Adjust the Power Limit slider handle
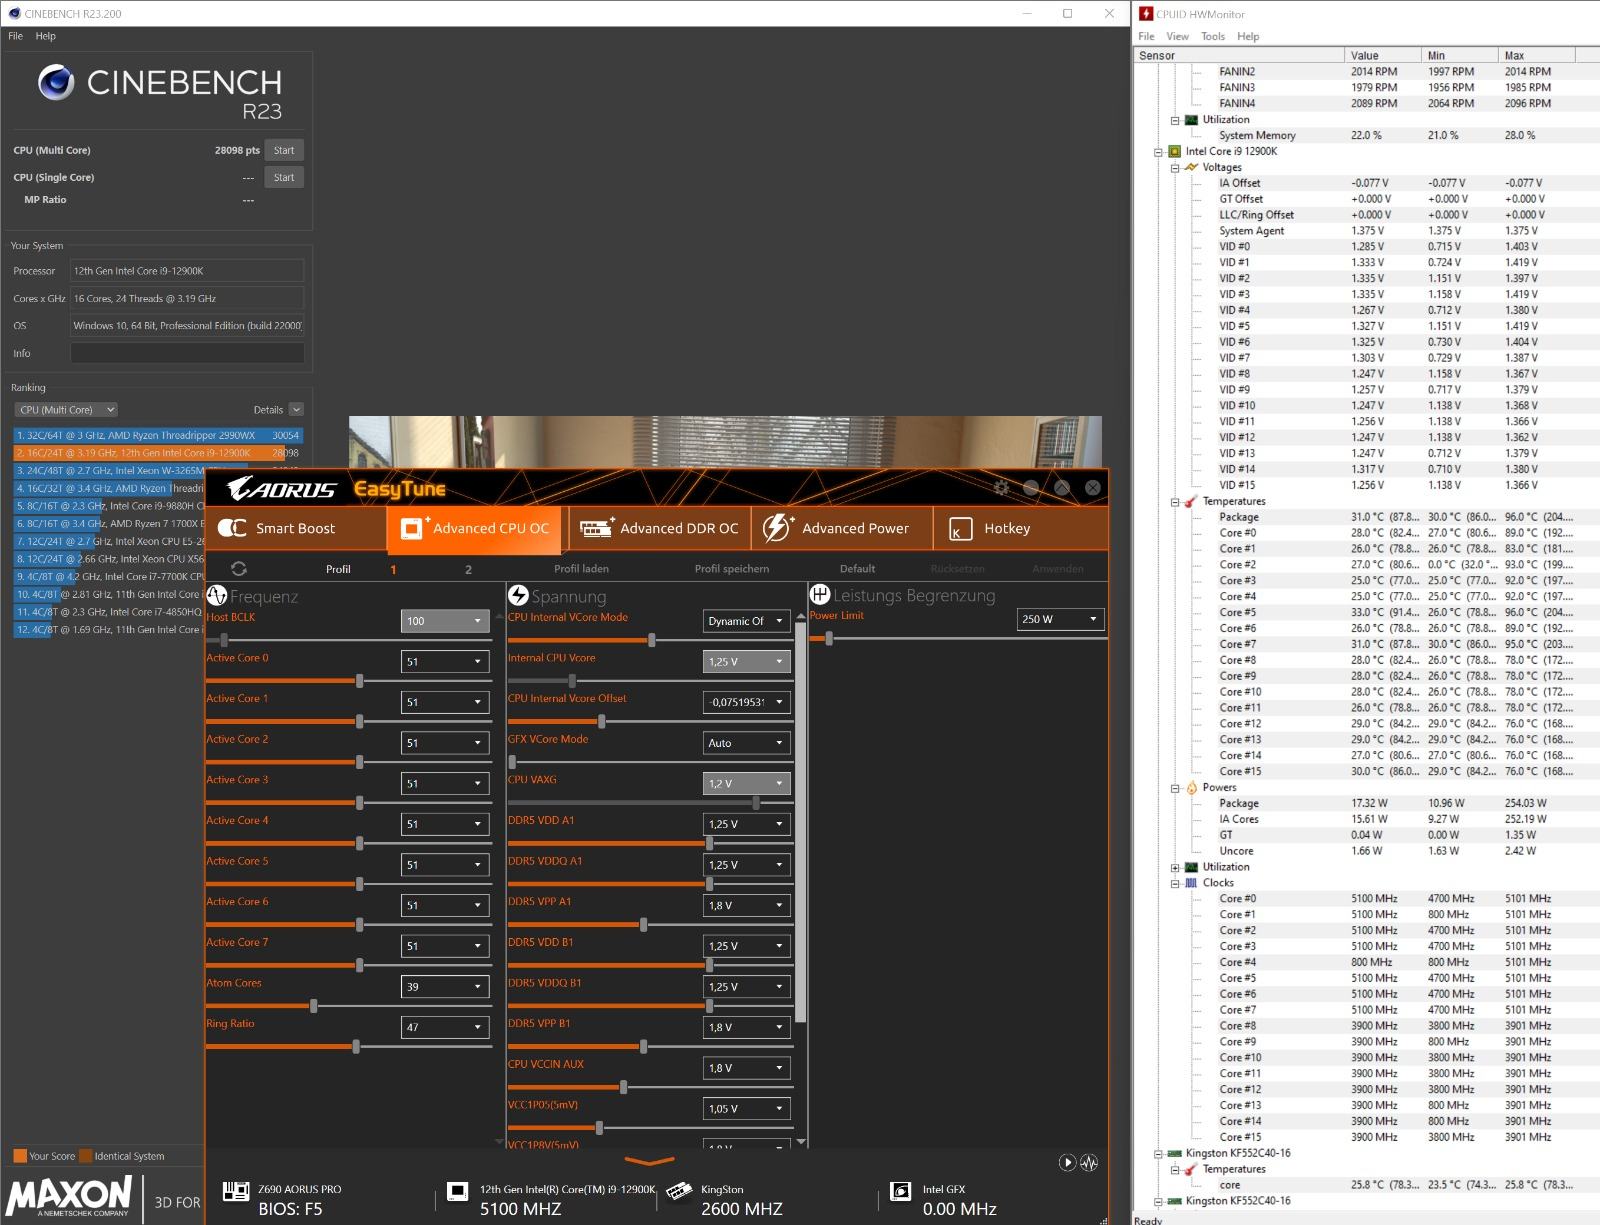The height and width of the screenshot is (1225, 1600). point(829,638)
